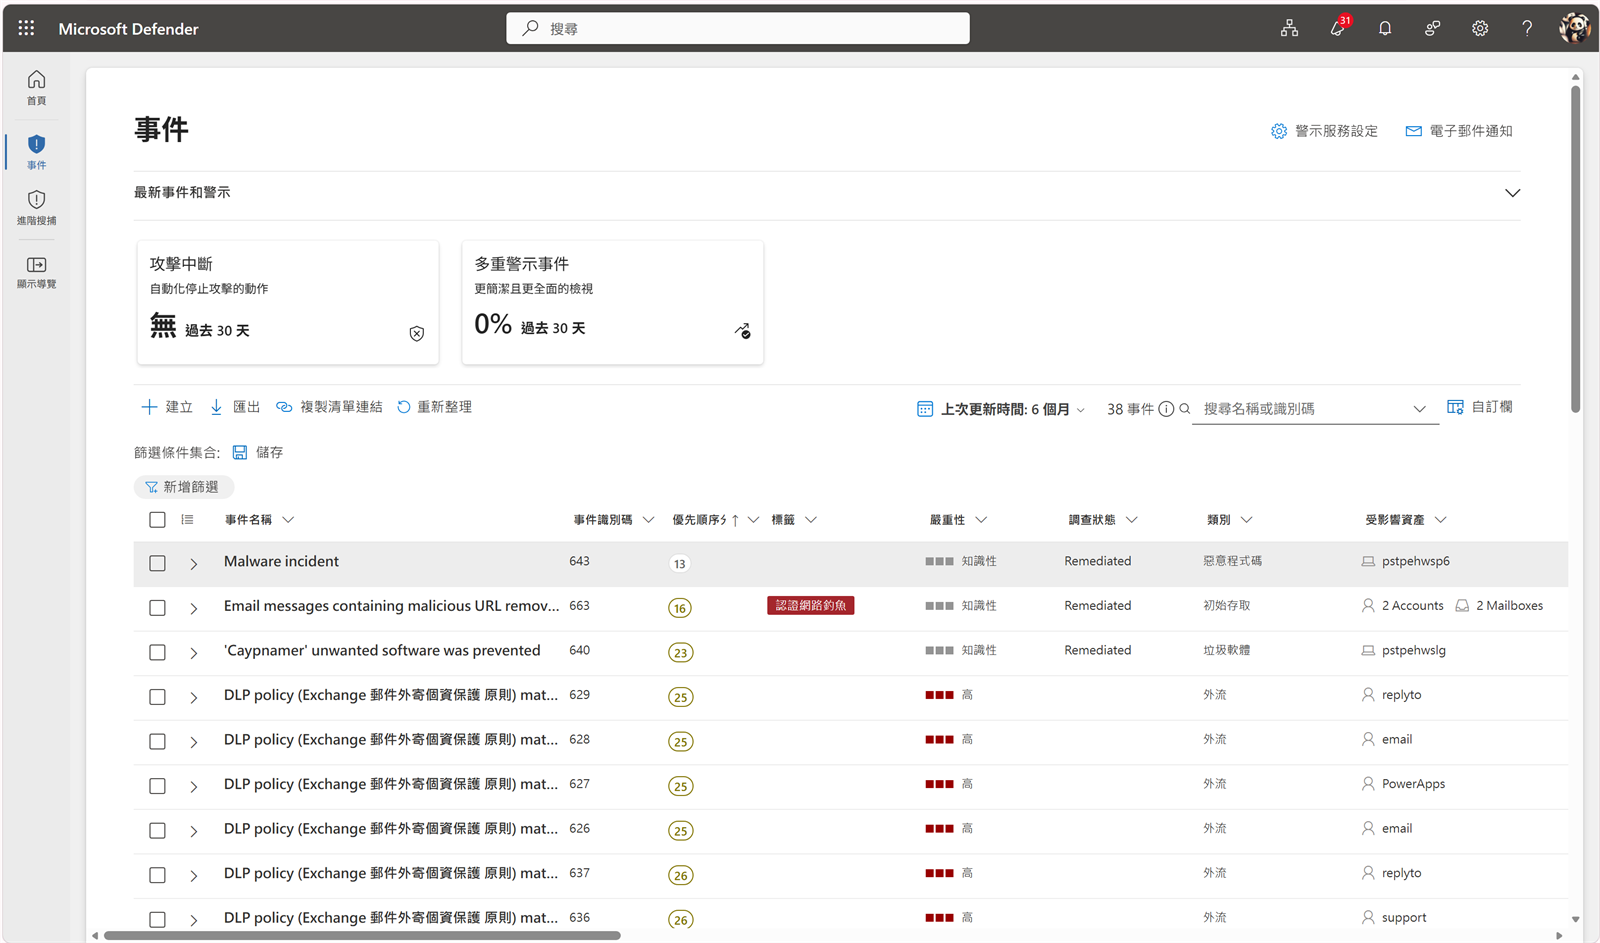
Task: Click the top 搜尋 search box
Action: 738,28
